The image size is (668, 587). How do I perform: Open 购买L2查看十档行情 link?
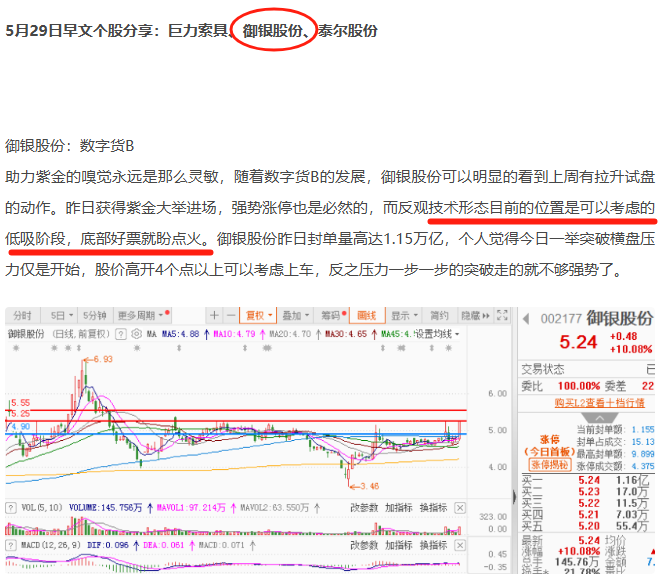coord(599,403)
